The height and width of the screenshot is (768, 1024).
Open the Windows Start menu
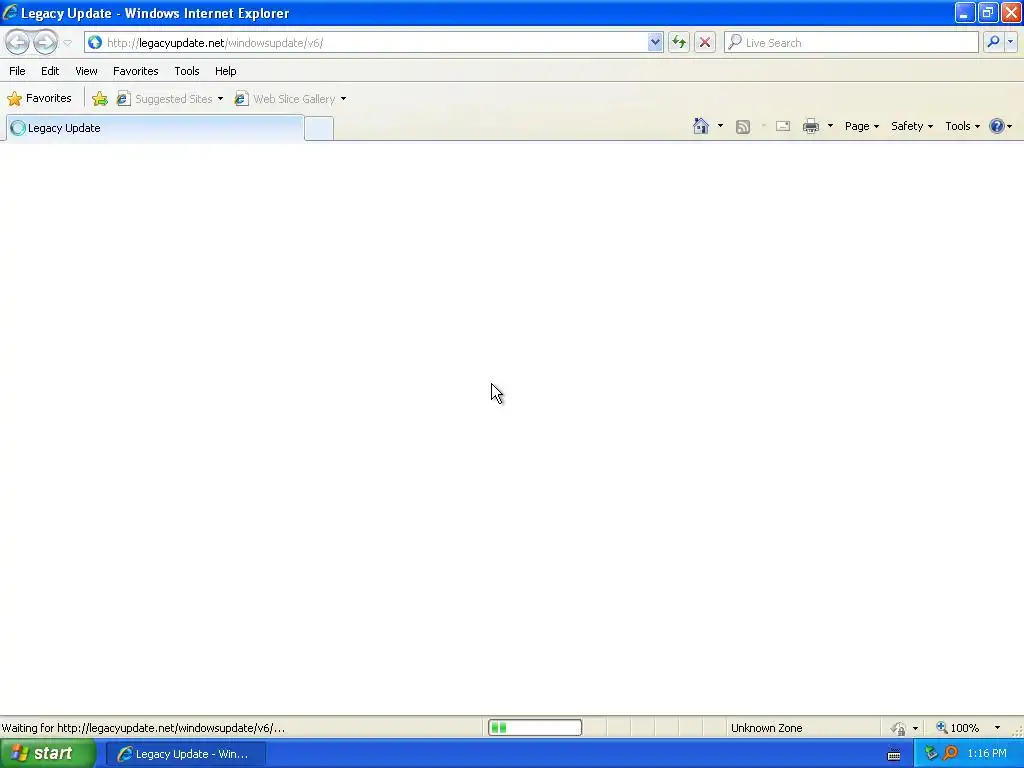pos(48,754)
